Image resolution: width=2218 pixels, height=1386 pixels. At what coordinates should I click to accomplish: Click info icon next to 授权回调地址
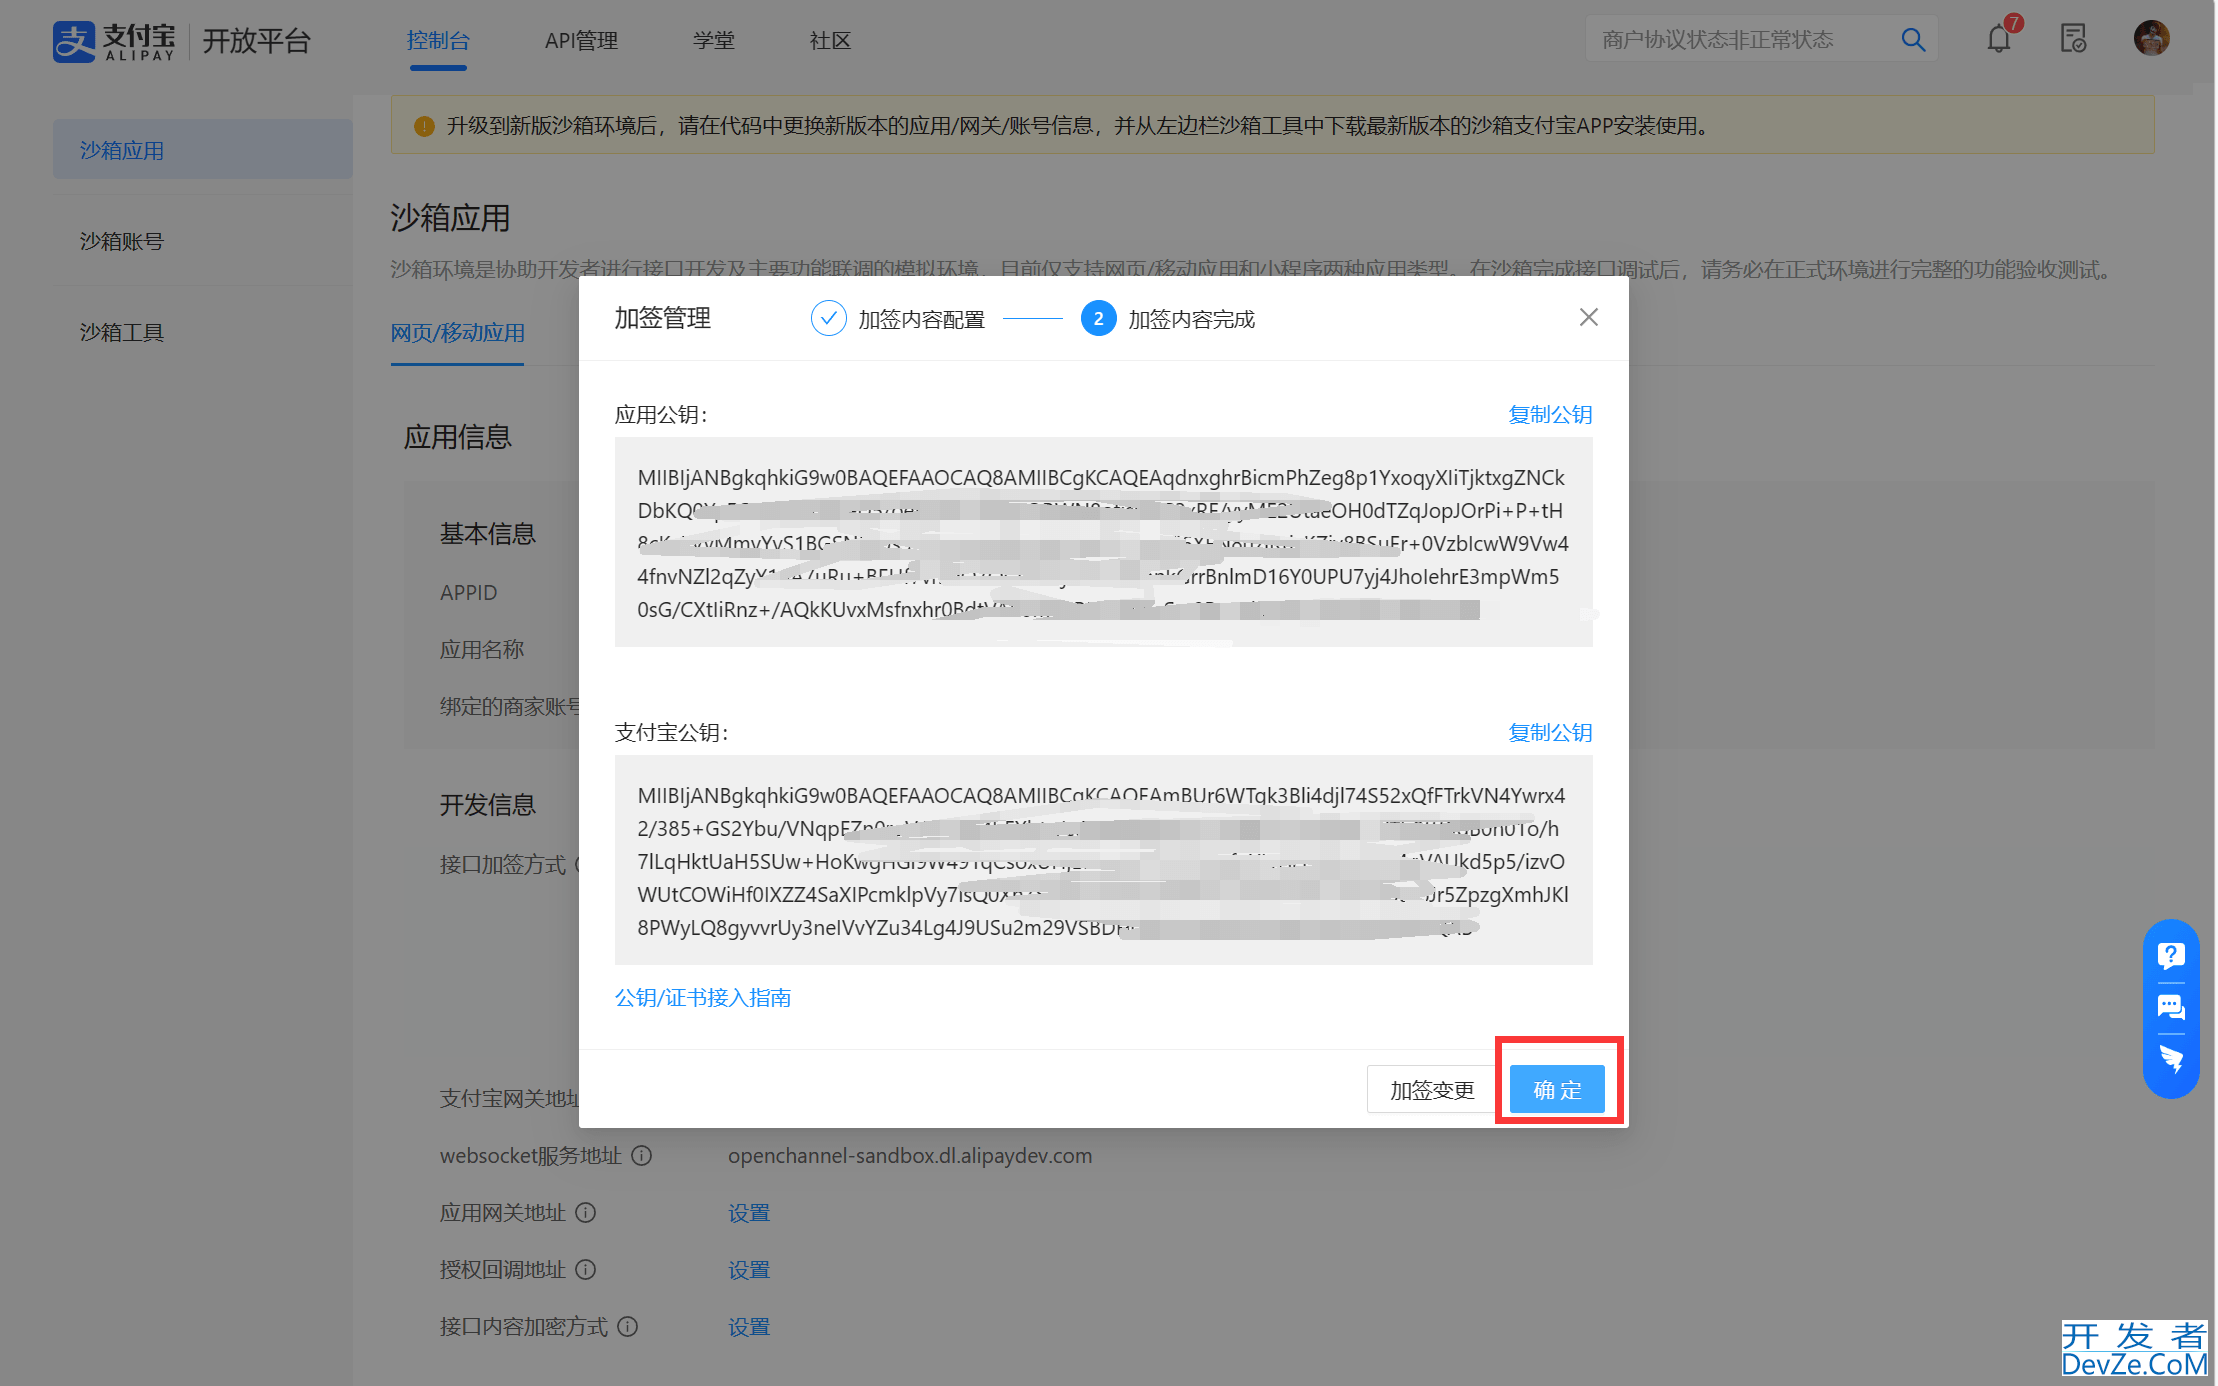point(586,1270)
